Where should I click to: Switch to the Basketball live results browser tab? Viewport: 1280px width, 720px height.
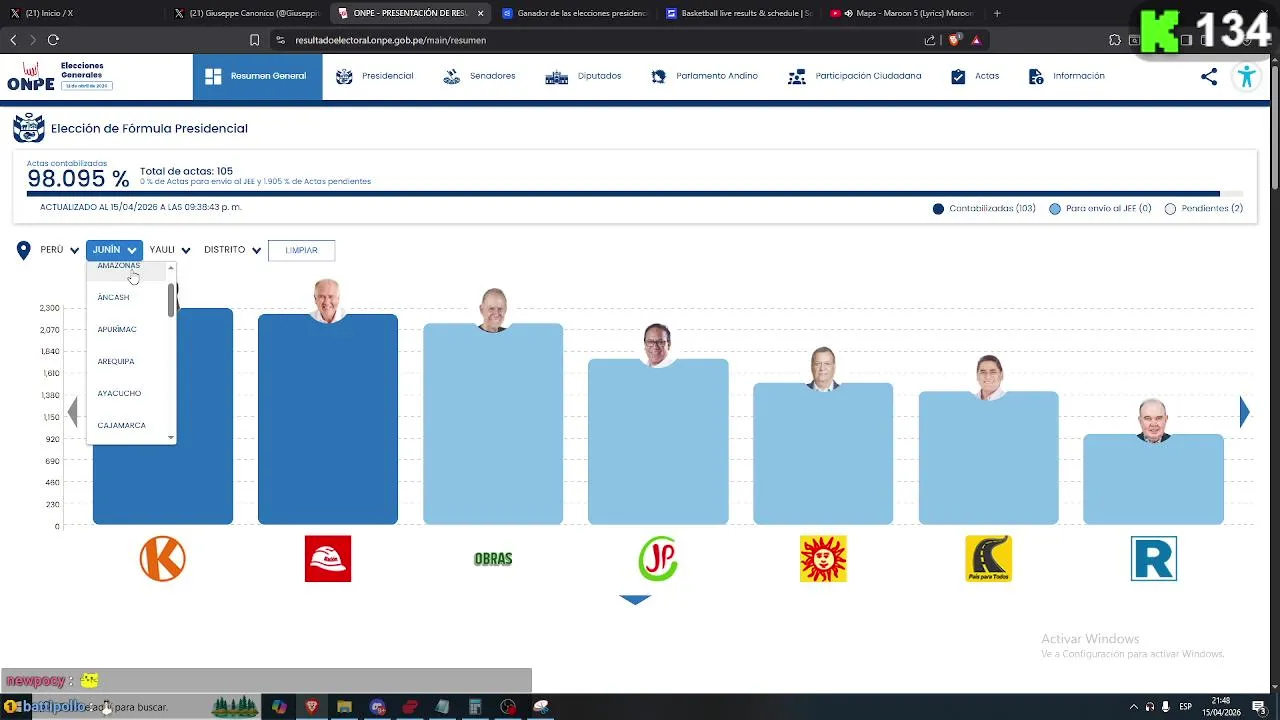[x=738, y=13]
